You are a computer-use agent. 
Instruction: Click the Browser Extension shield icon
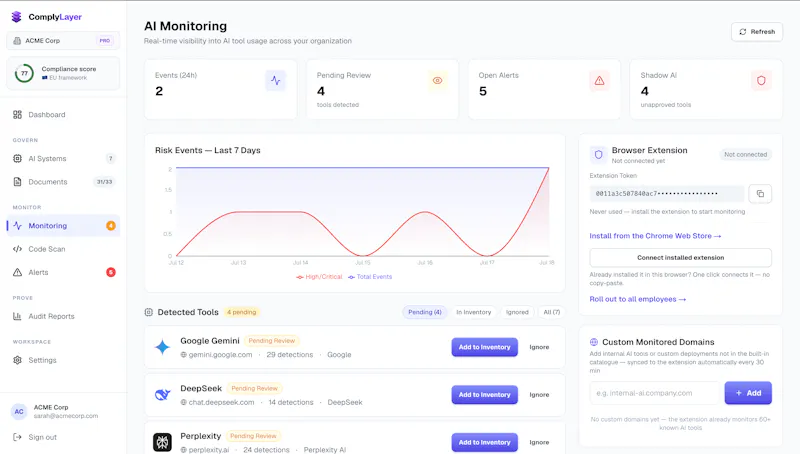pos(598,155)
